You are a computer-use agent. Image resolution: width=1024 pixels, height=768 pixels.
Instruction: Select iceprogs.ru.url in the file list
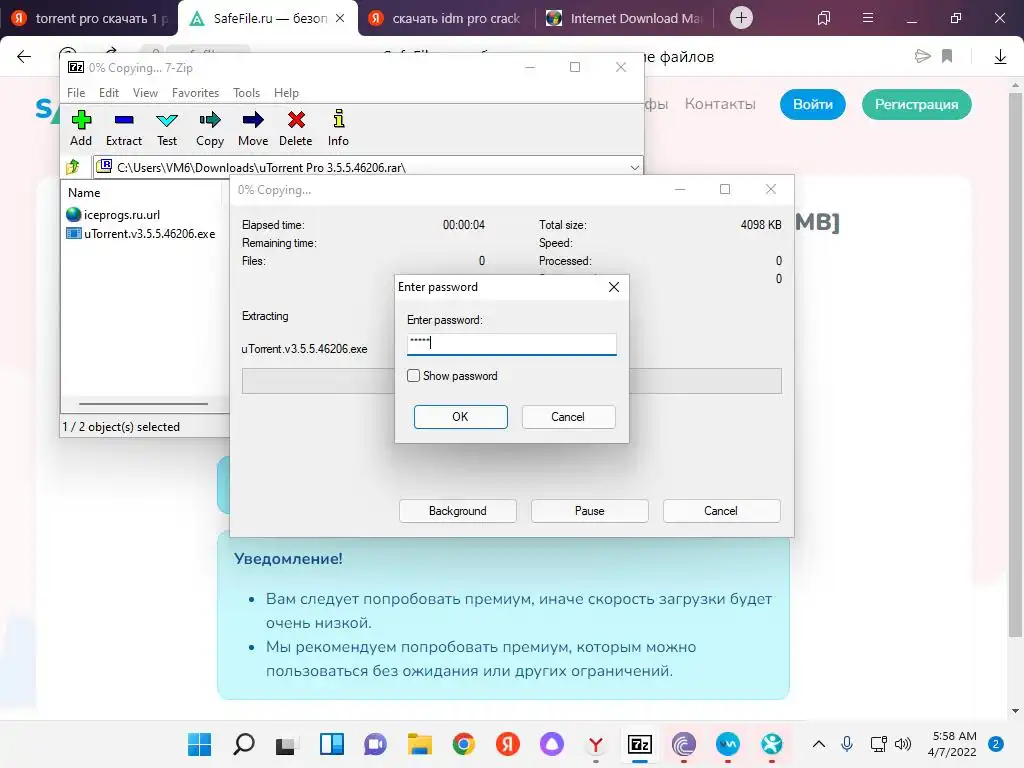(113, 215)
